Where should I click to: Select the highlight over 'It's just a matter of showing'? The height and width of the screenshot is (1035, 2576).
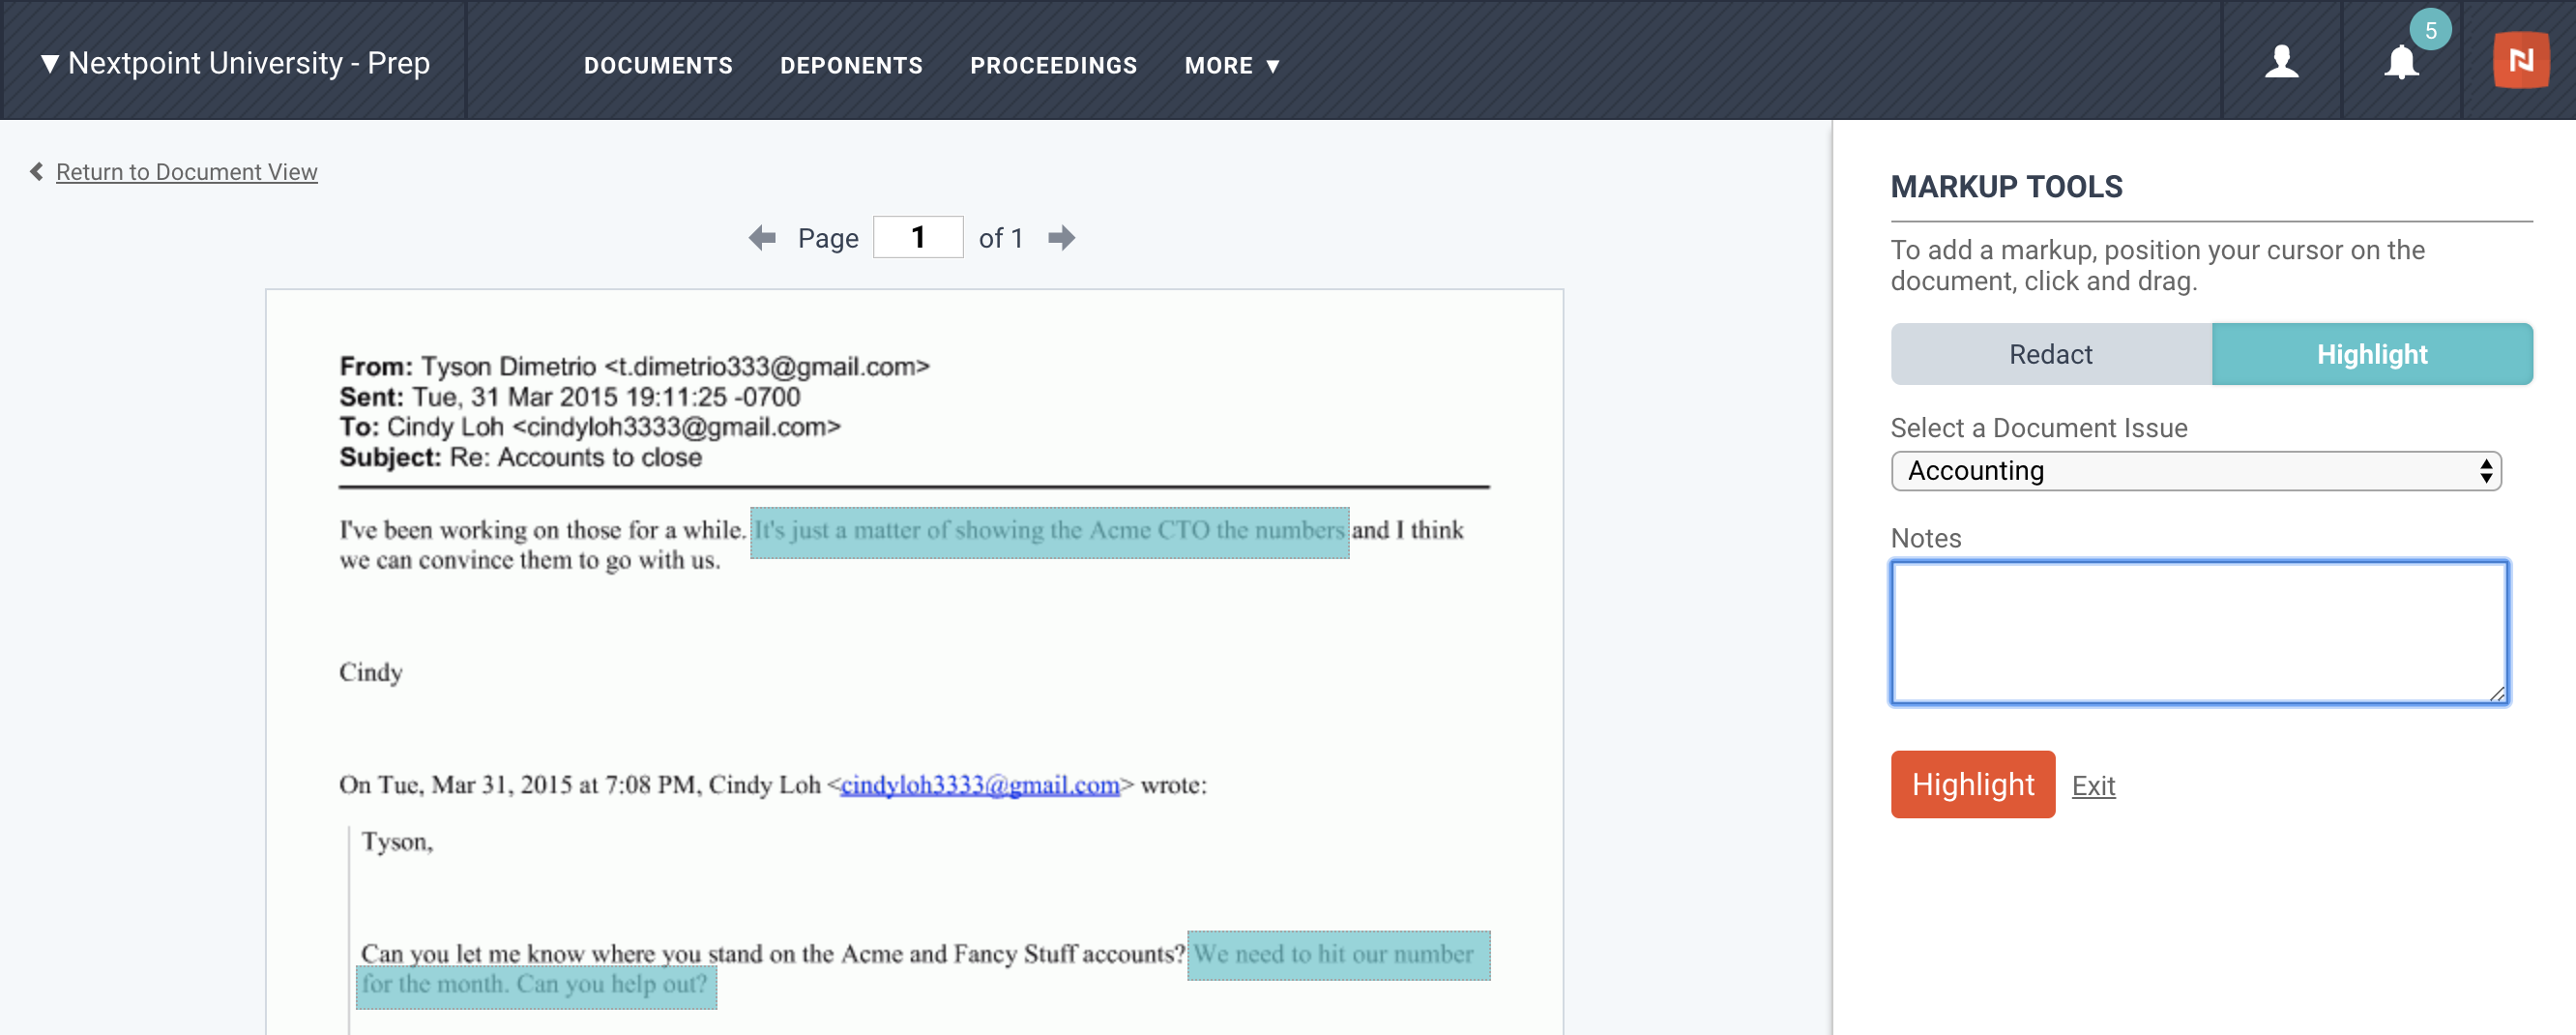pyautogui.click(x=1049, y=532)
